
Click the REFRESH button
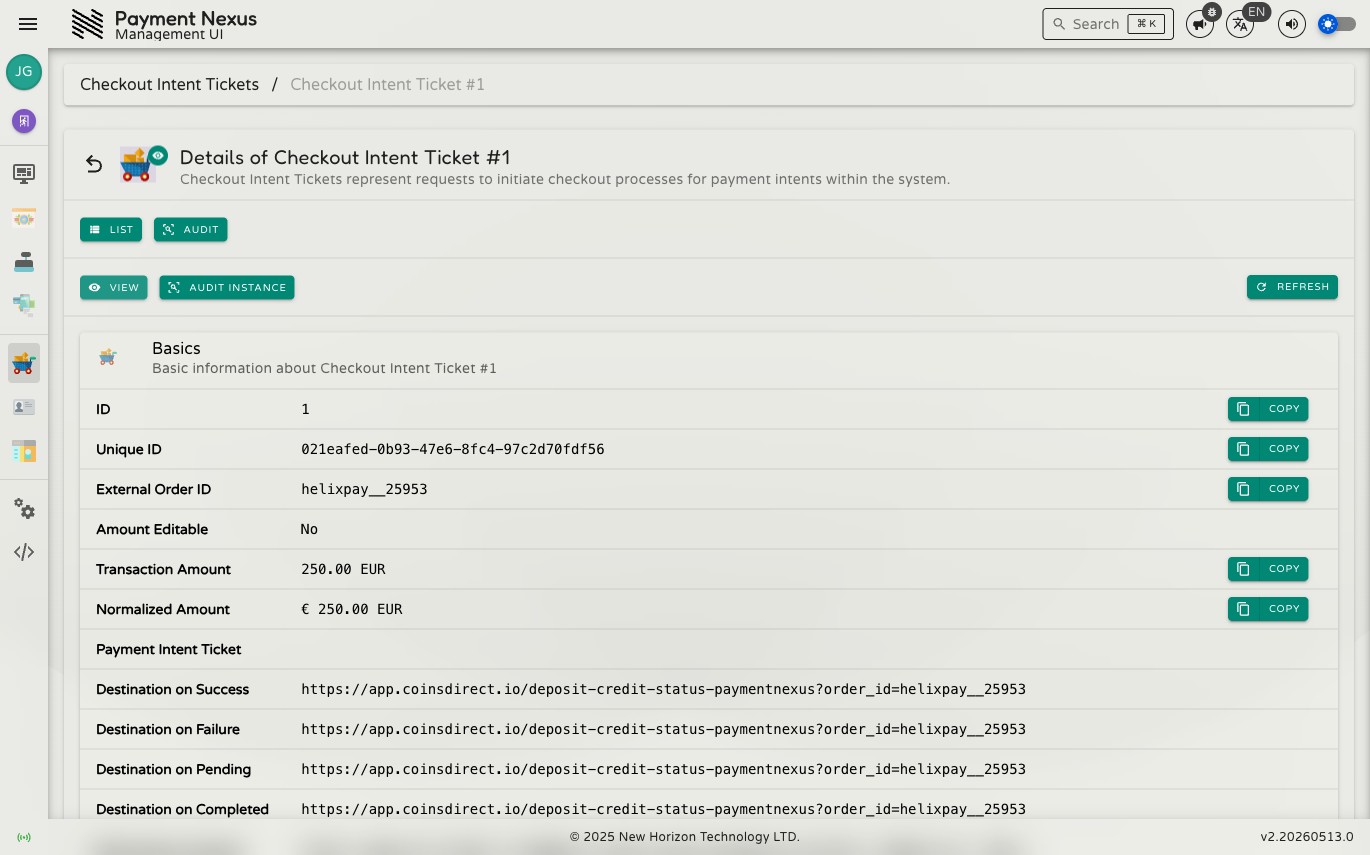click(x=1292, y=286)
